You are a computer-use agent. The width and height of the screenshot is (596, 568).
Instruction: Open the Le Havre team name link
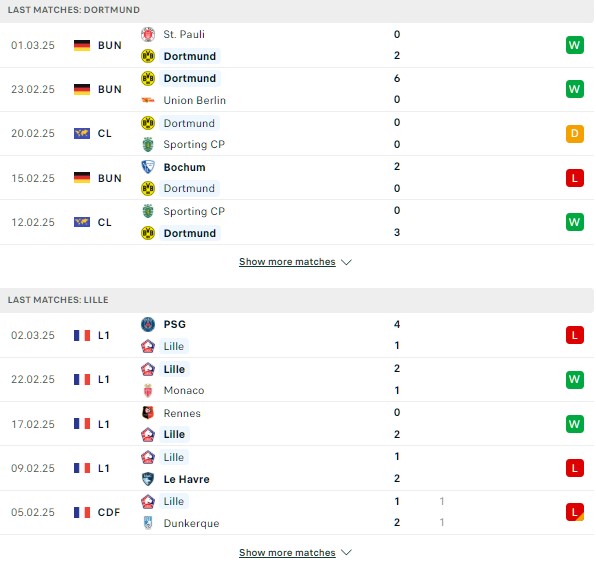tap(186, 479)
